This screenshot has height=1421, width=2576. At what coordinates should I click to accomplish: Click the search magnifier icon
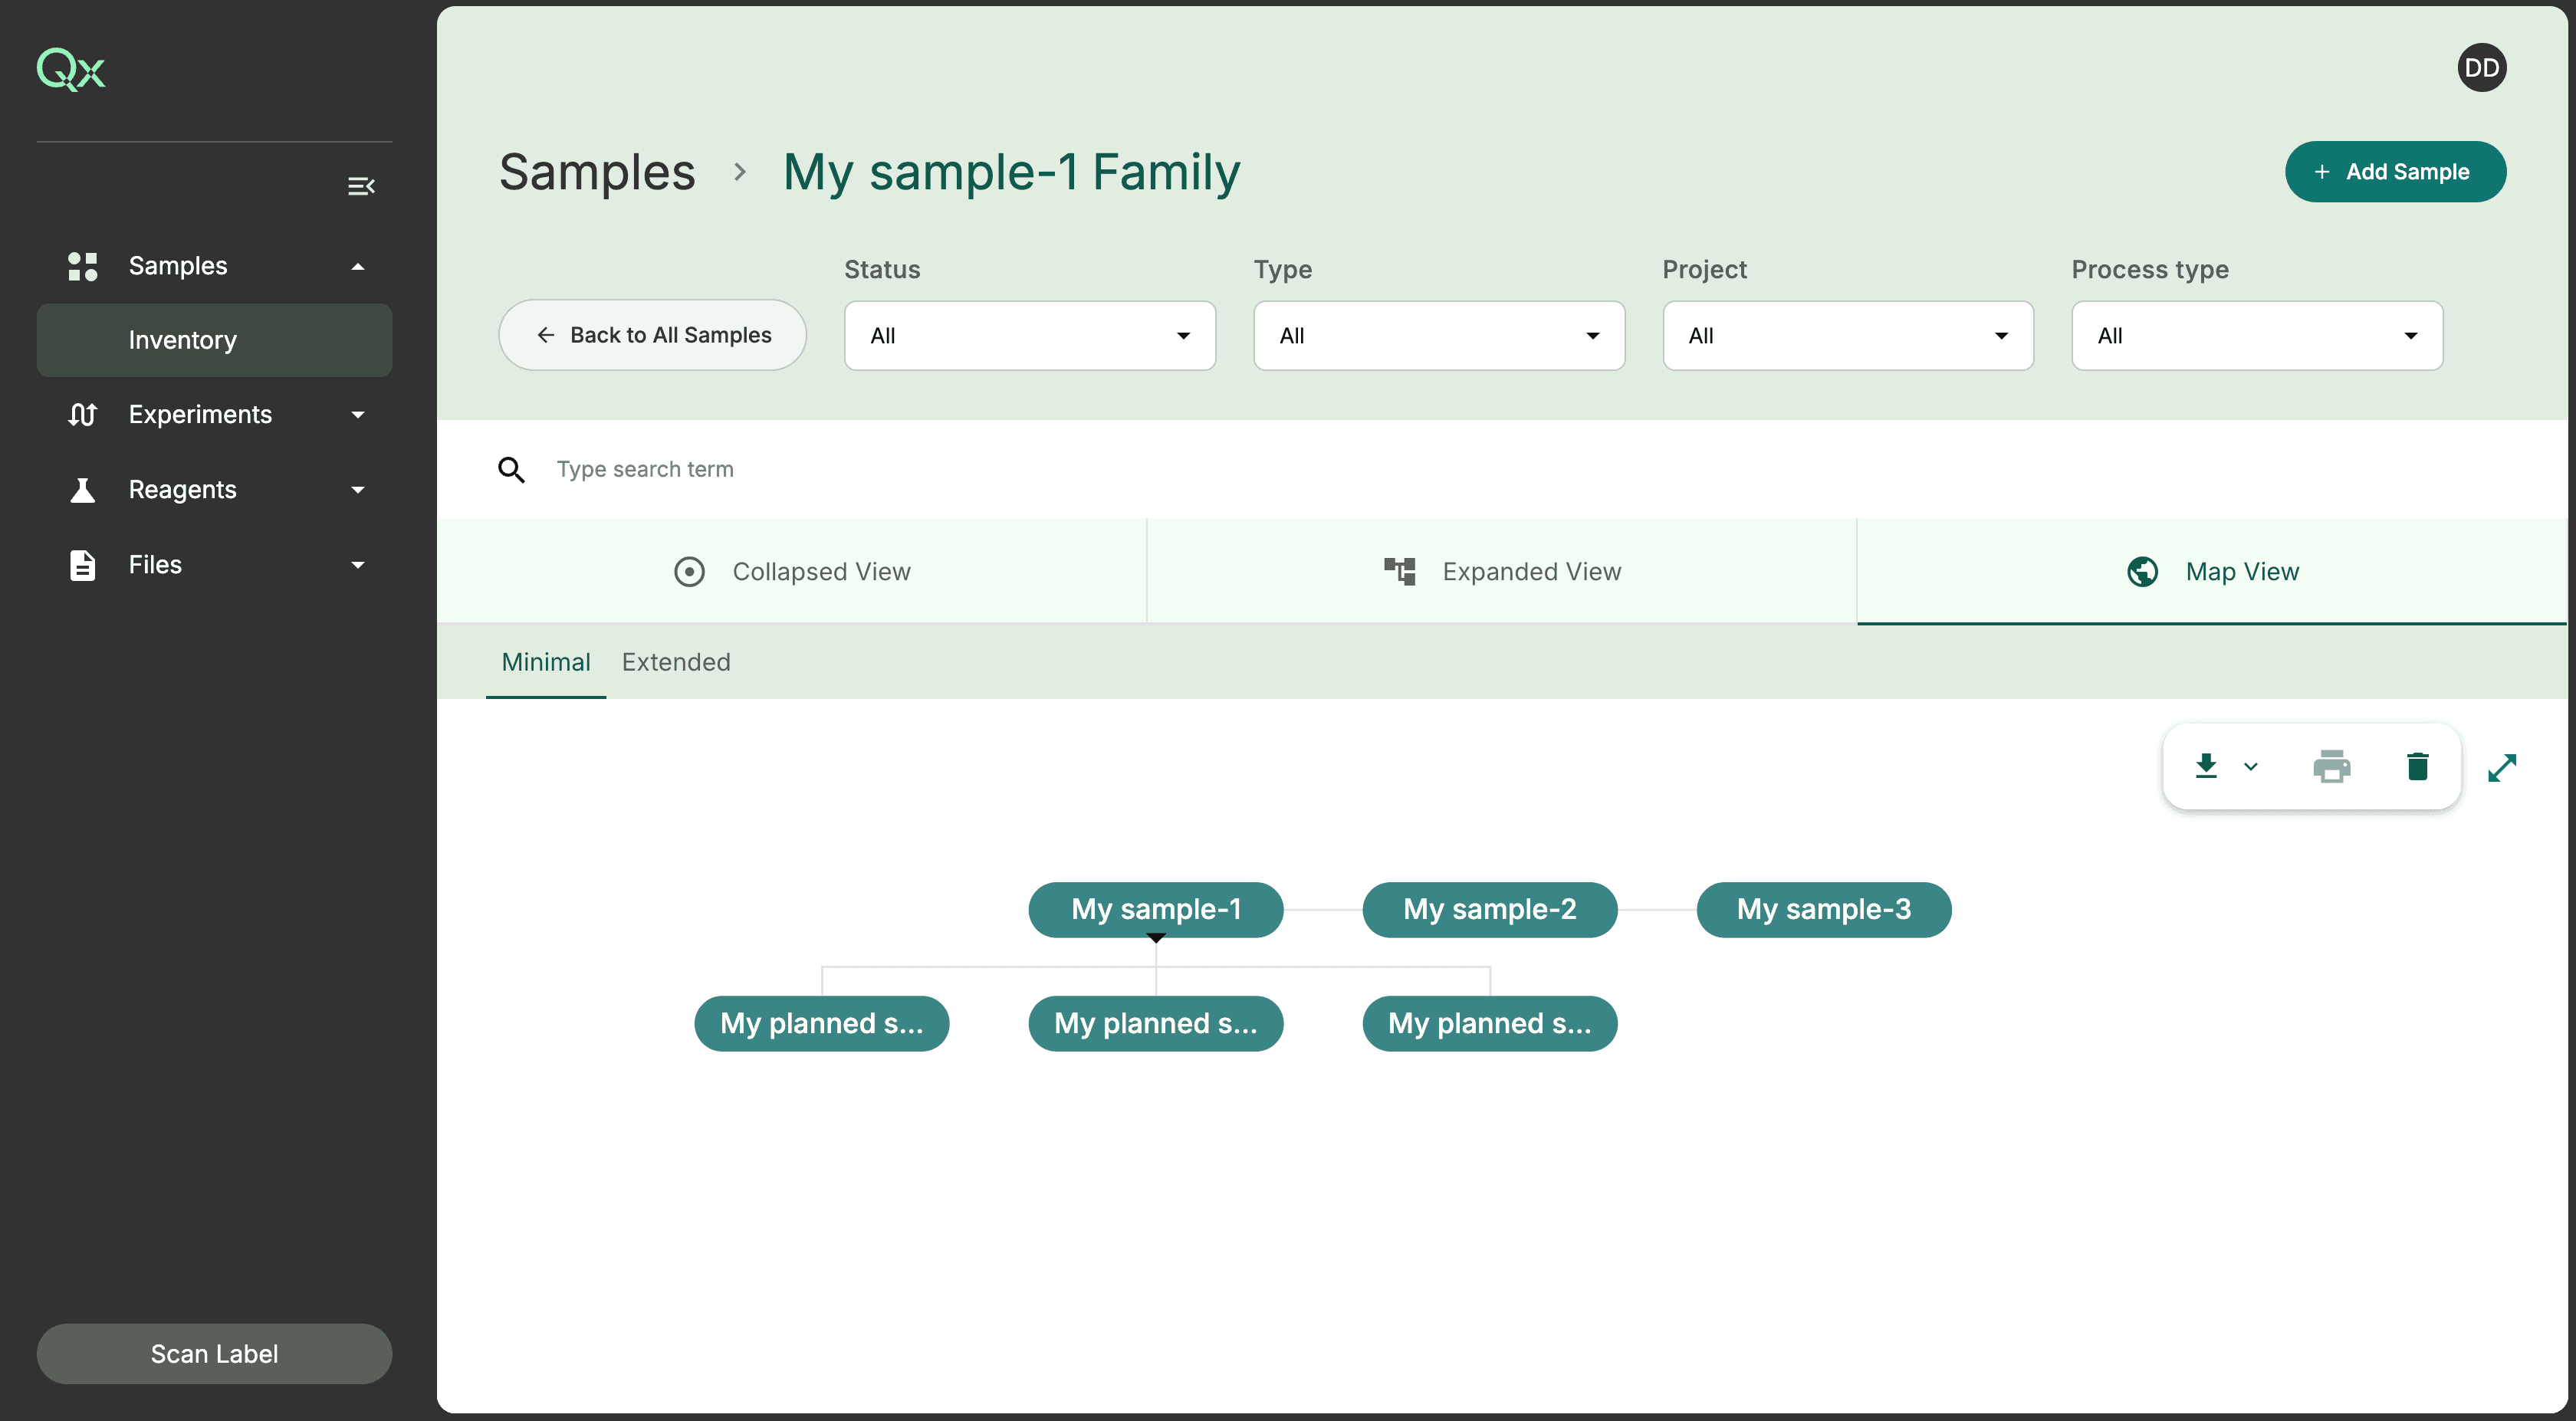(x=511, y=470)
